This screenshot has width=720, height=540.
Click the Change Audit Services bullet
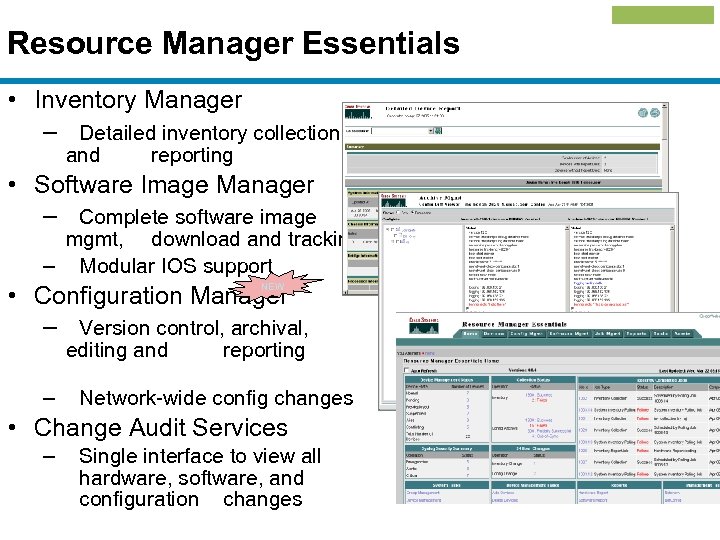(161, 428)
